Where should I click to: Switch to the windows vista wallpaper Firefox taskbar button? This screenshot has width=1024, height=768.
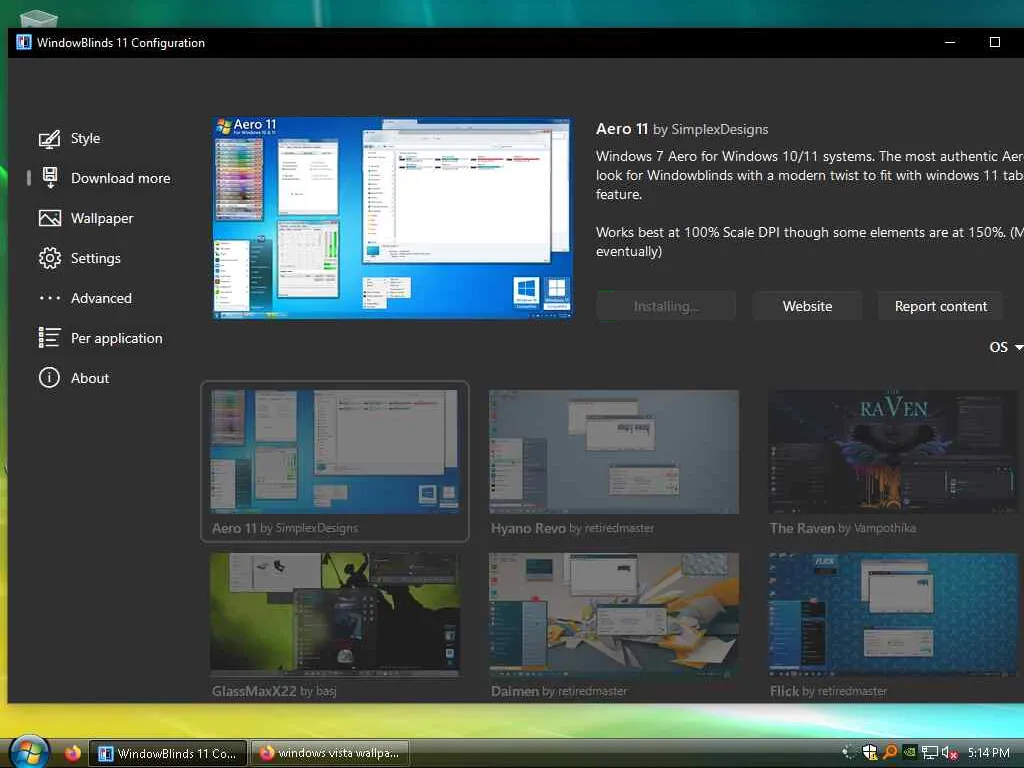point(330,754)
